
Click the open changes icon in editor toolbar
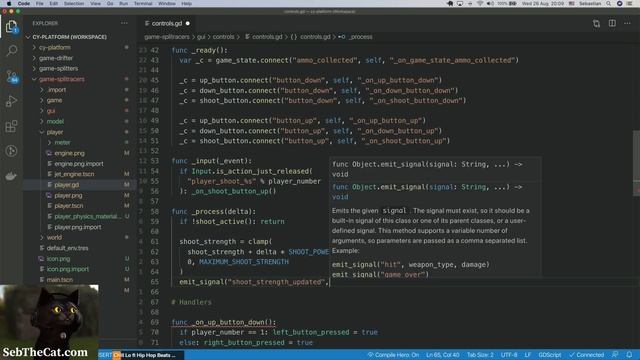pos(596,23)
